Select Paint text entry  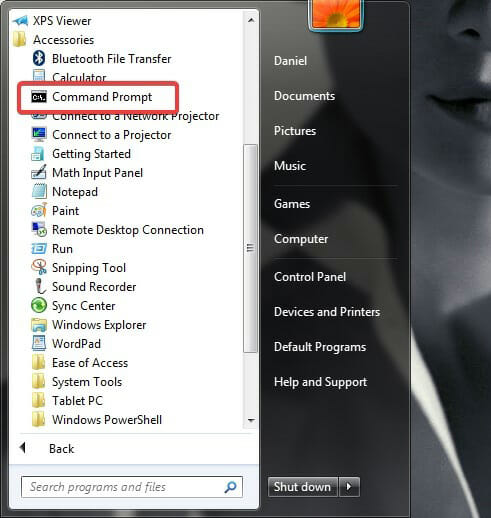tap(65, 211)
